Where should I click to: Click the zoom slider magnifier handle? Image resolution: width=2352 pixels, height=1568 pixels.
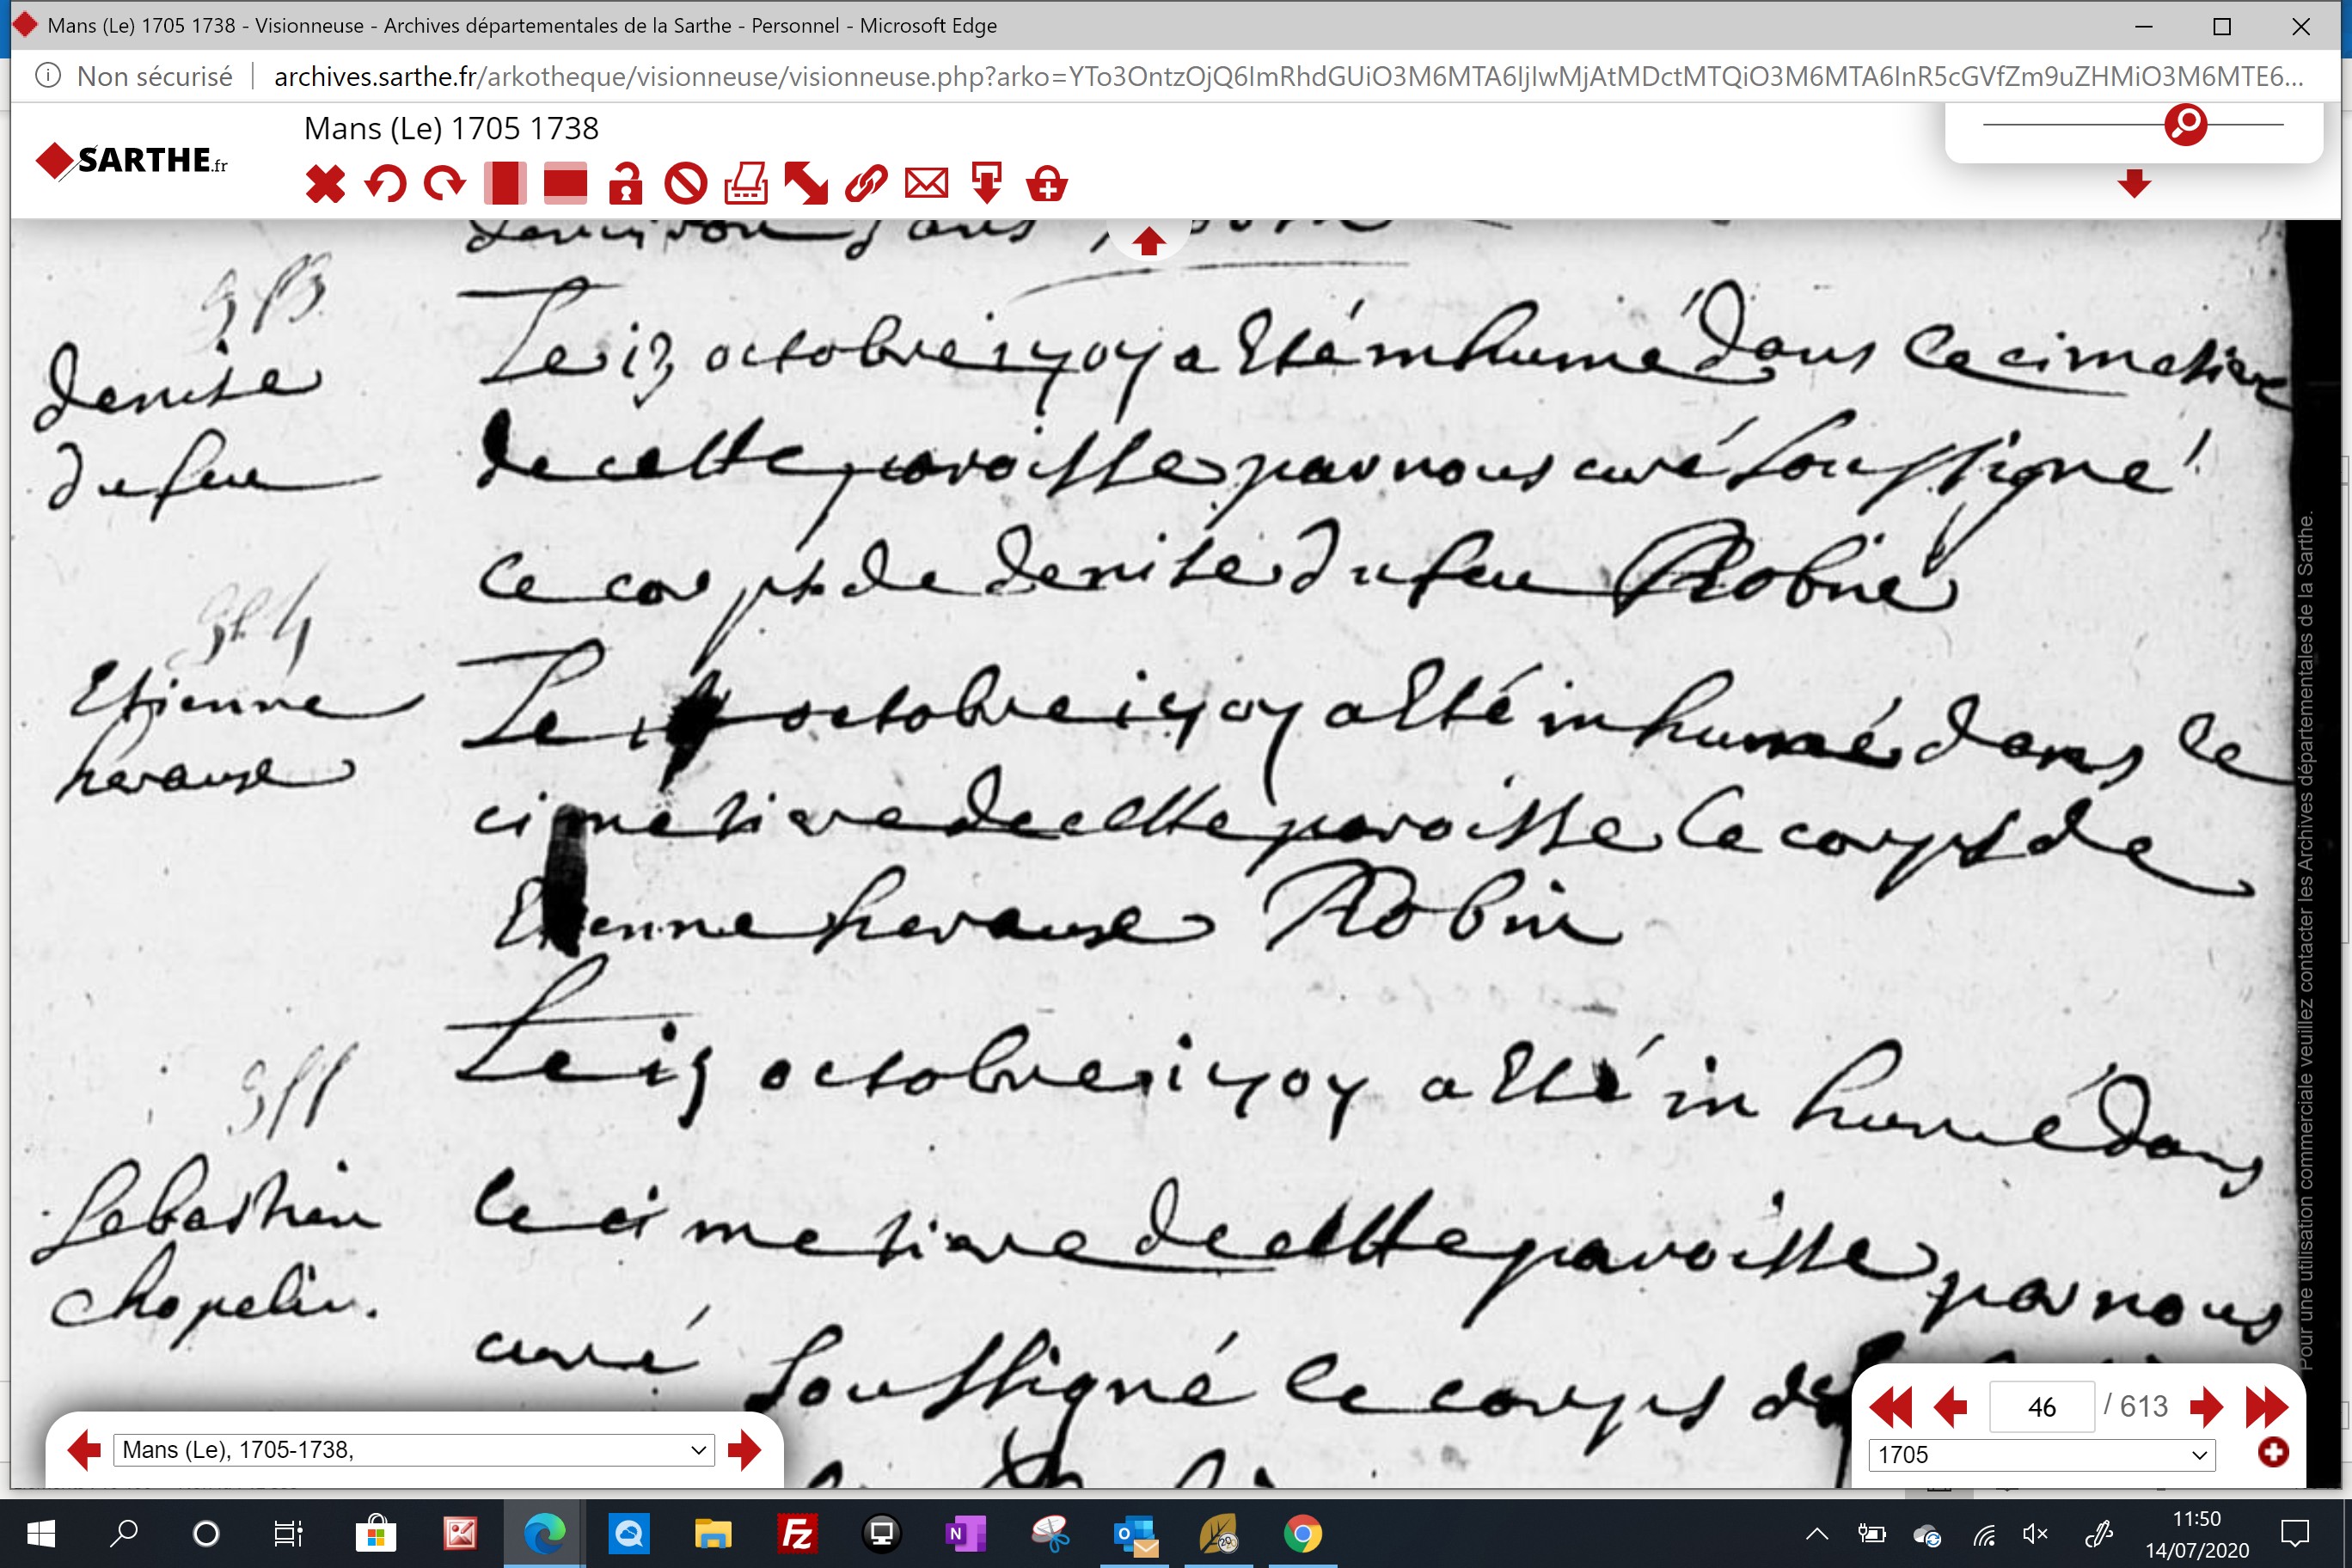click(2185, 124)
